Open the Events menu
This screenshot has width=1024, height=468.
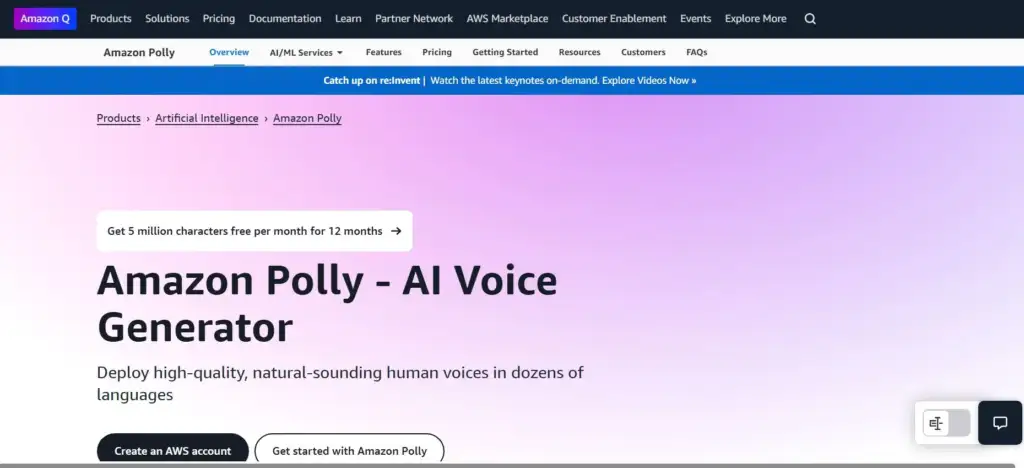696,19
